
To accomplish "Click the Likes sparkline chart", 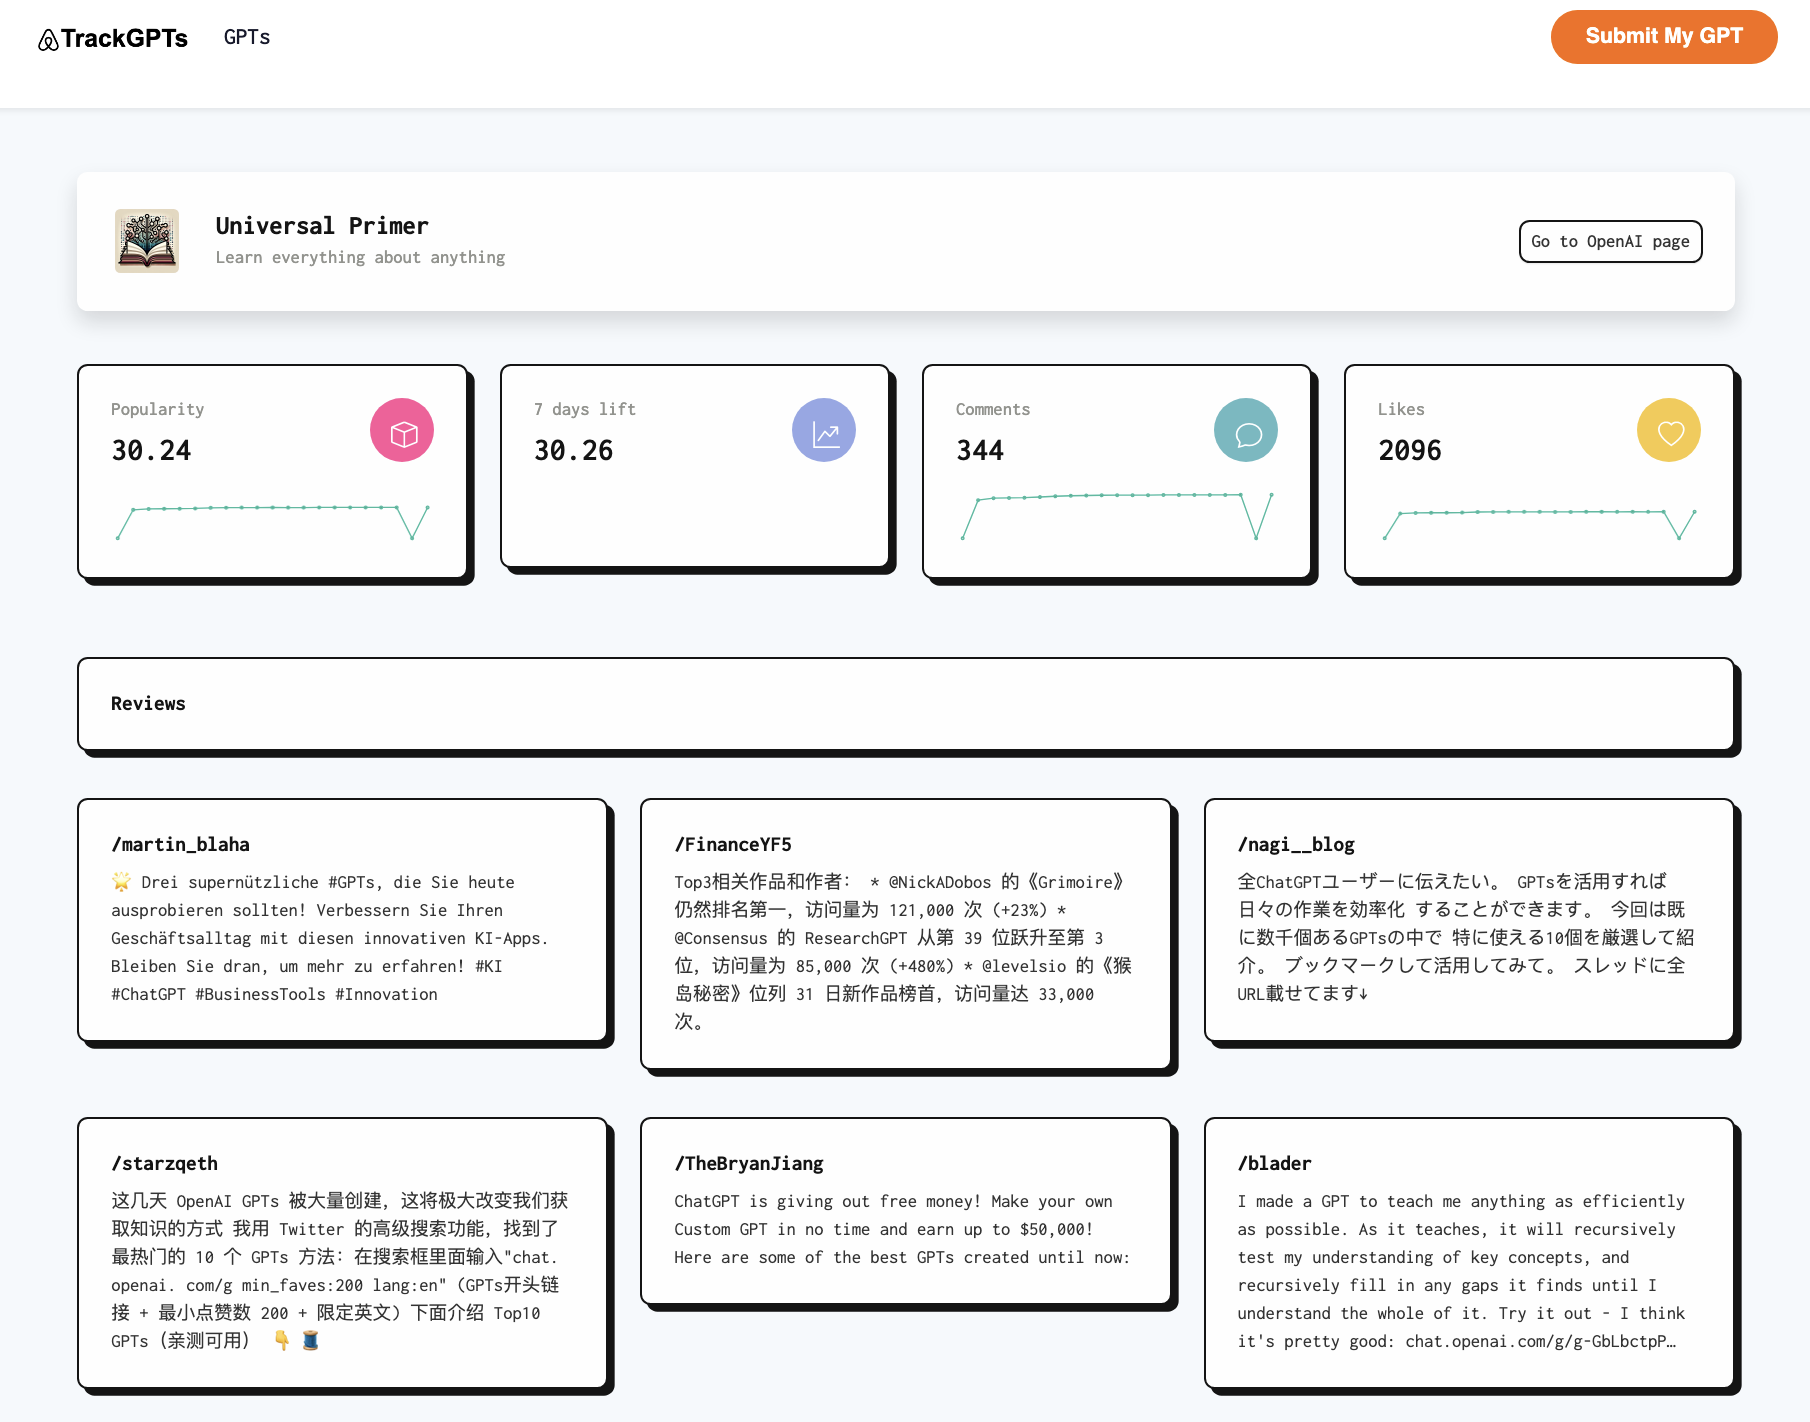I will pos(1540,524).
